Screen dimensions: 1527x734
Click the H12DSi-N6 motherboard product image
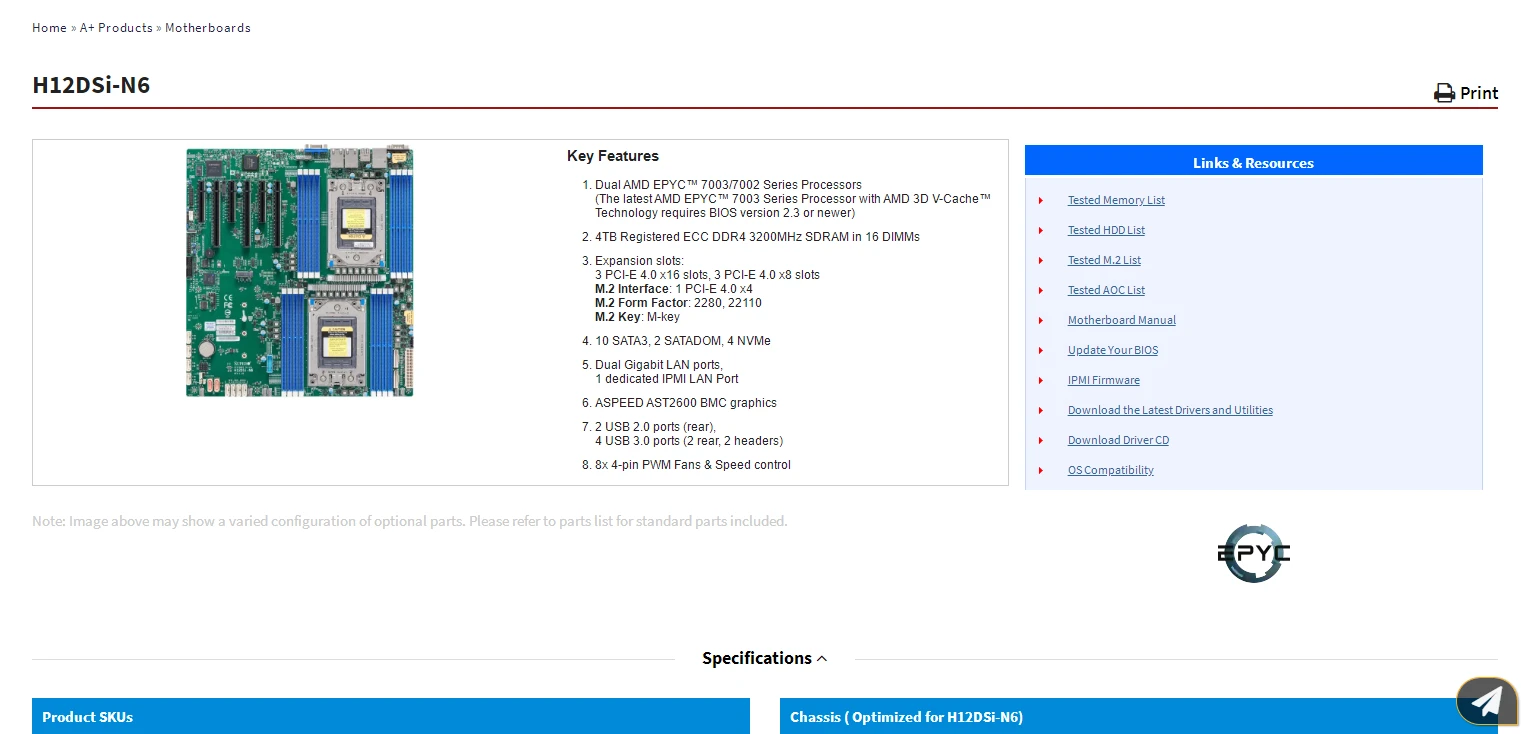(x=299, y=271)
